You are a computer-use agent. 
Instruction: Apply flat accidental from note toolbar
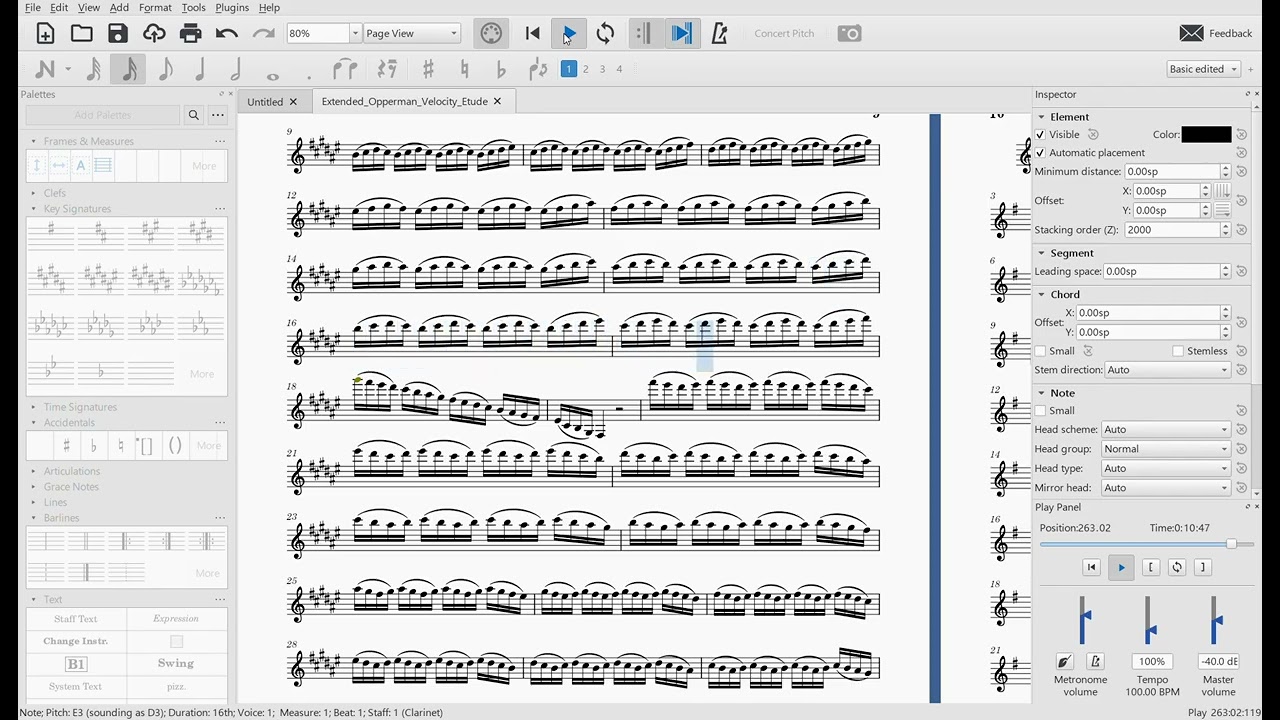click(x=501, y=69)
